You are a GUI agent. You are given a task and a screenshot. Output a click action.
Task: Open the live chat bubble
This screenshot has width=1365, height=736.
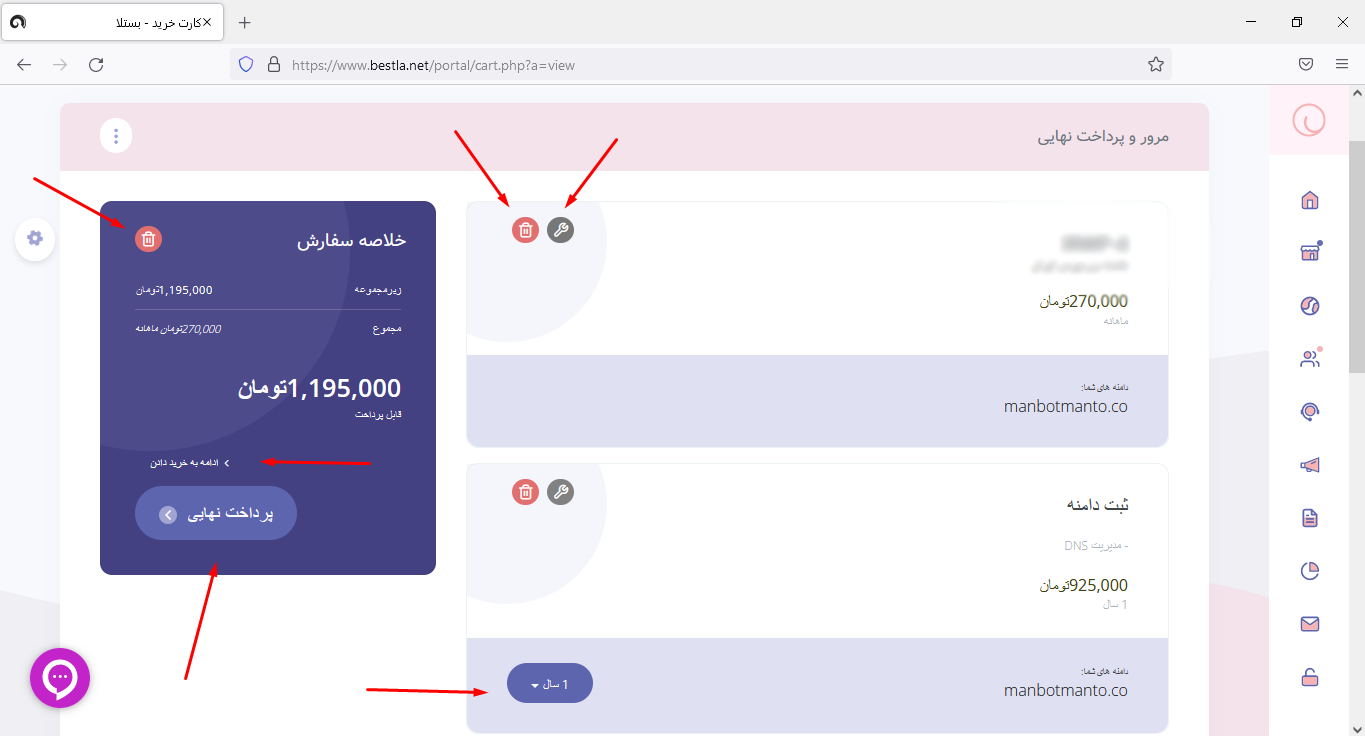pos(60,678)
